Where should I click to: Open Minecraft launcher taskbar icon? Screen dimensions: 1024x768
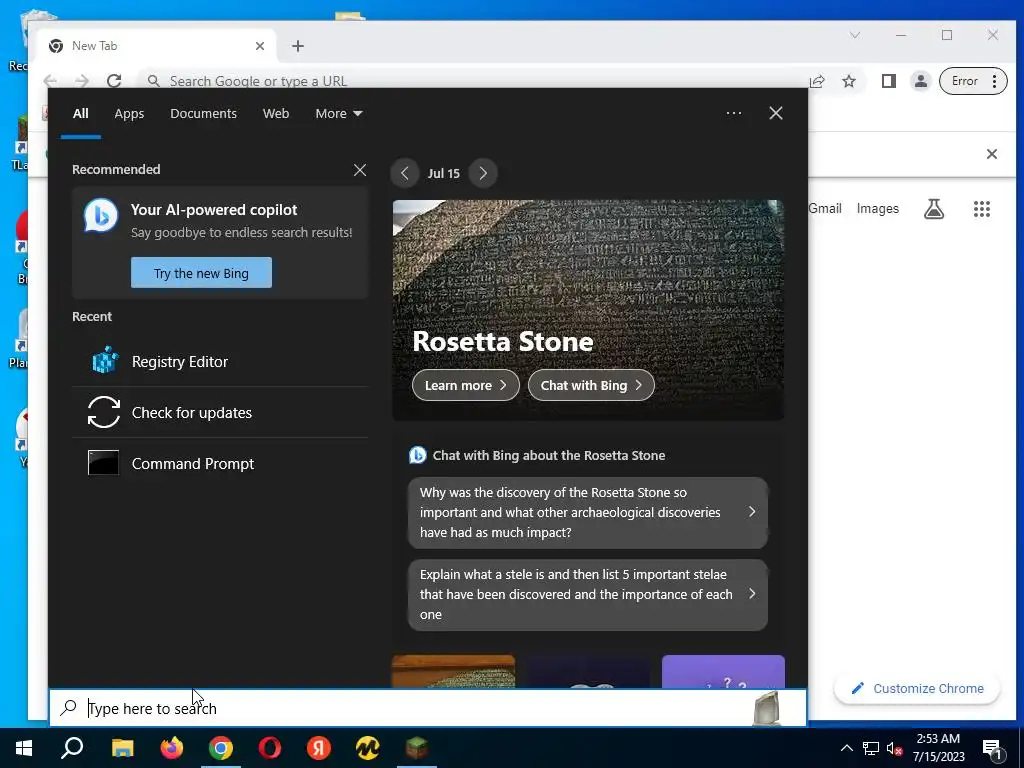click(x=417, y=748)
